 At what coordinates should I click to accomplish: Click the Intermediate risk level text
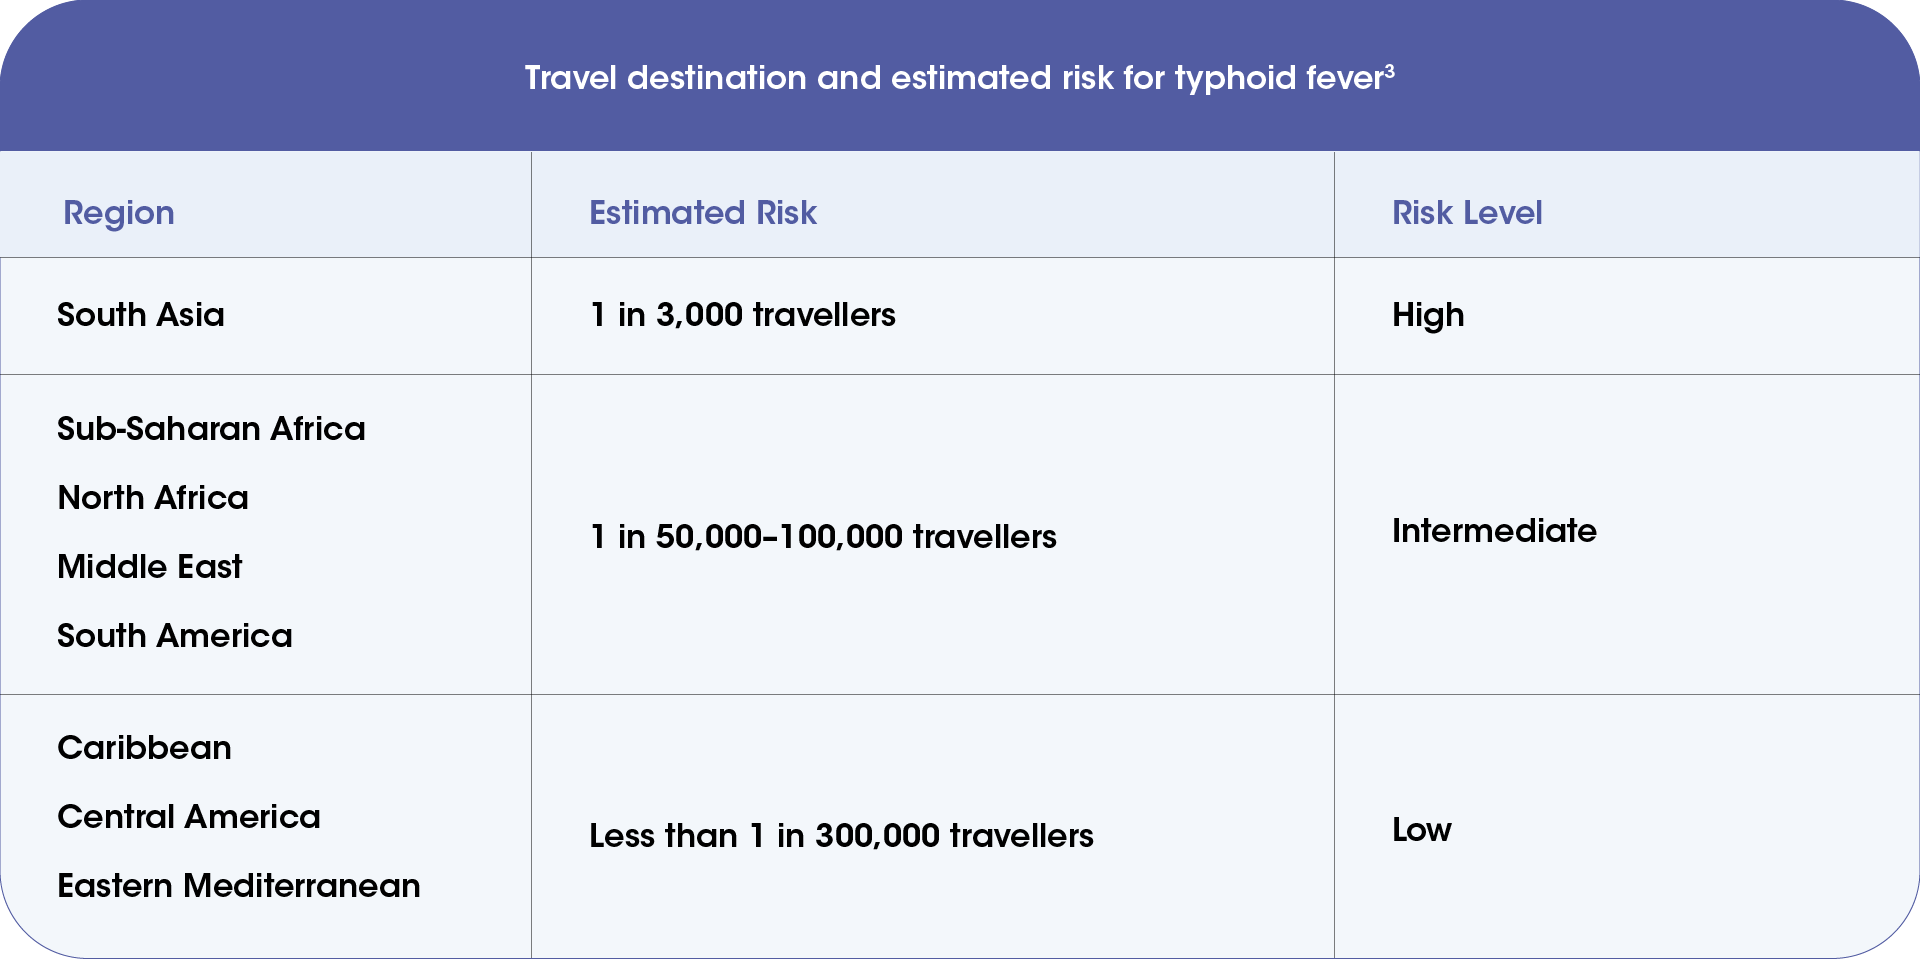(x=1494, y=531)
